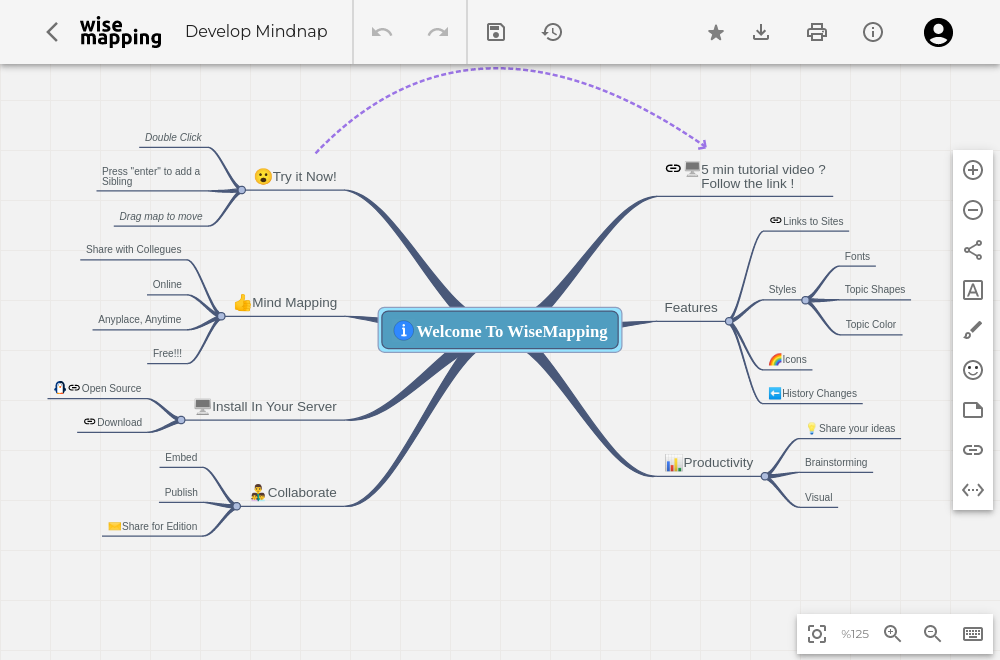Viewport: 1000px width, 660px height.
Task: Open map info circle icon
Action: tap(872, 32)
